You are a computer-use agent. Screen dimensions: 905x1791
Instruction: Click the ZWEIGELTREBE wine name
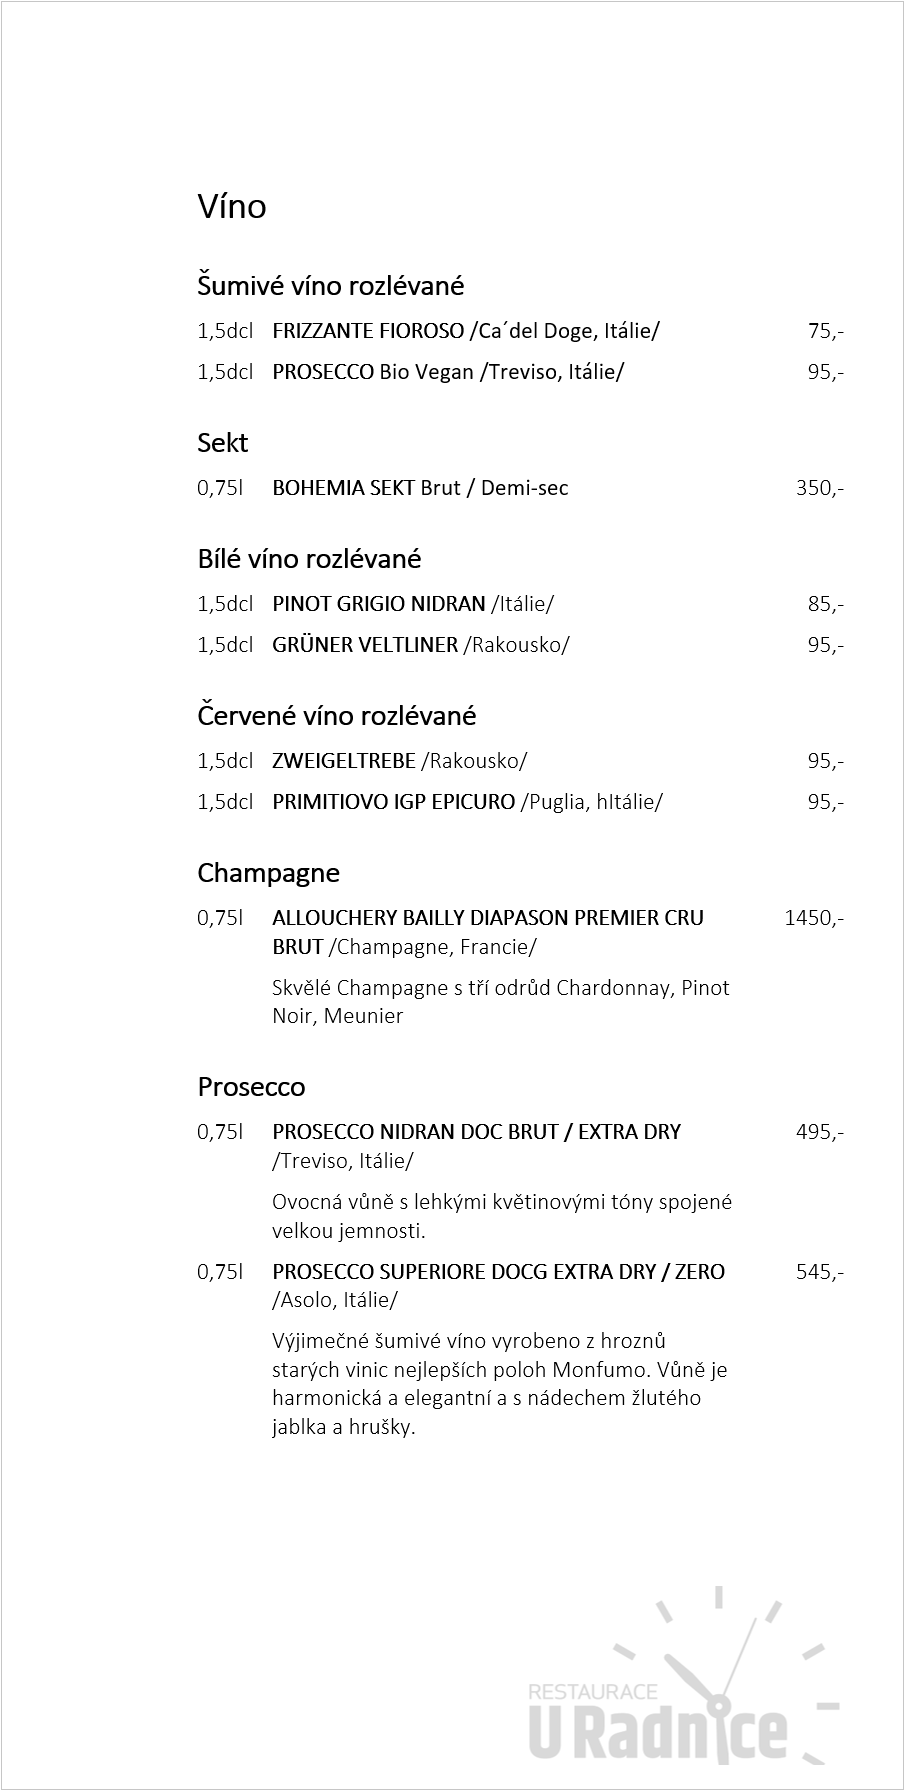pos(344,761)
